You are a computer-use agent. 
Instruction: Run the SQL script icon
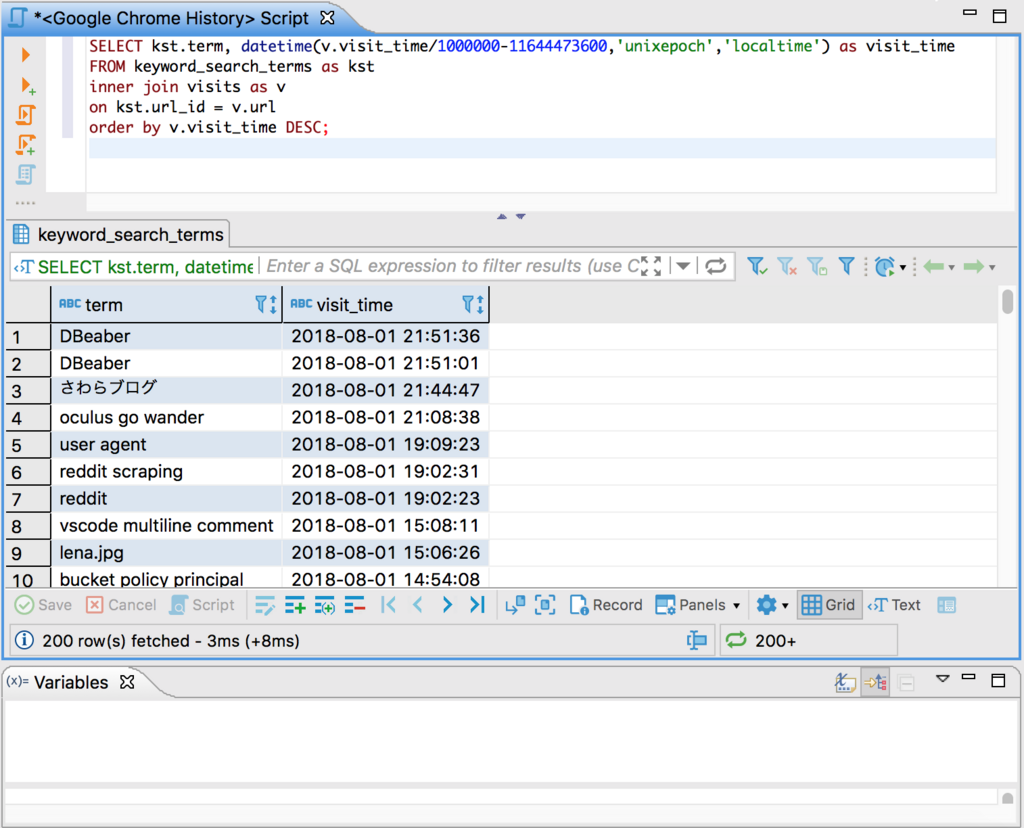[25, 115]
